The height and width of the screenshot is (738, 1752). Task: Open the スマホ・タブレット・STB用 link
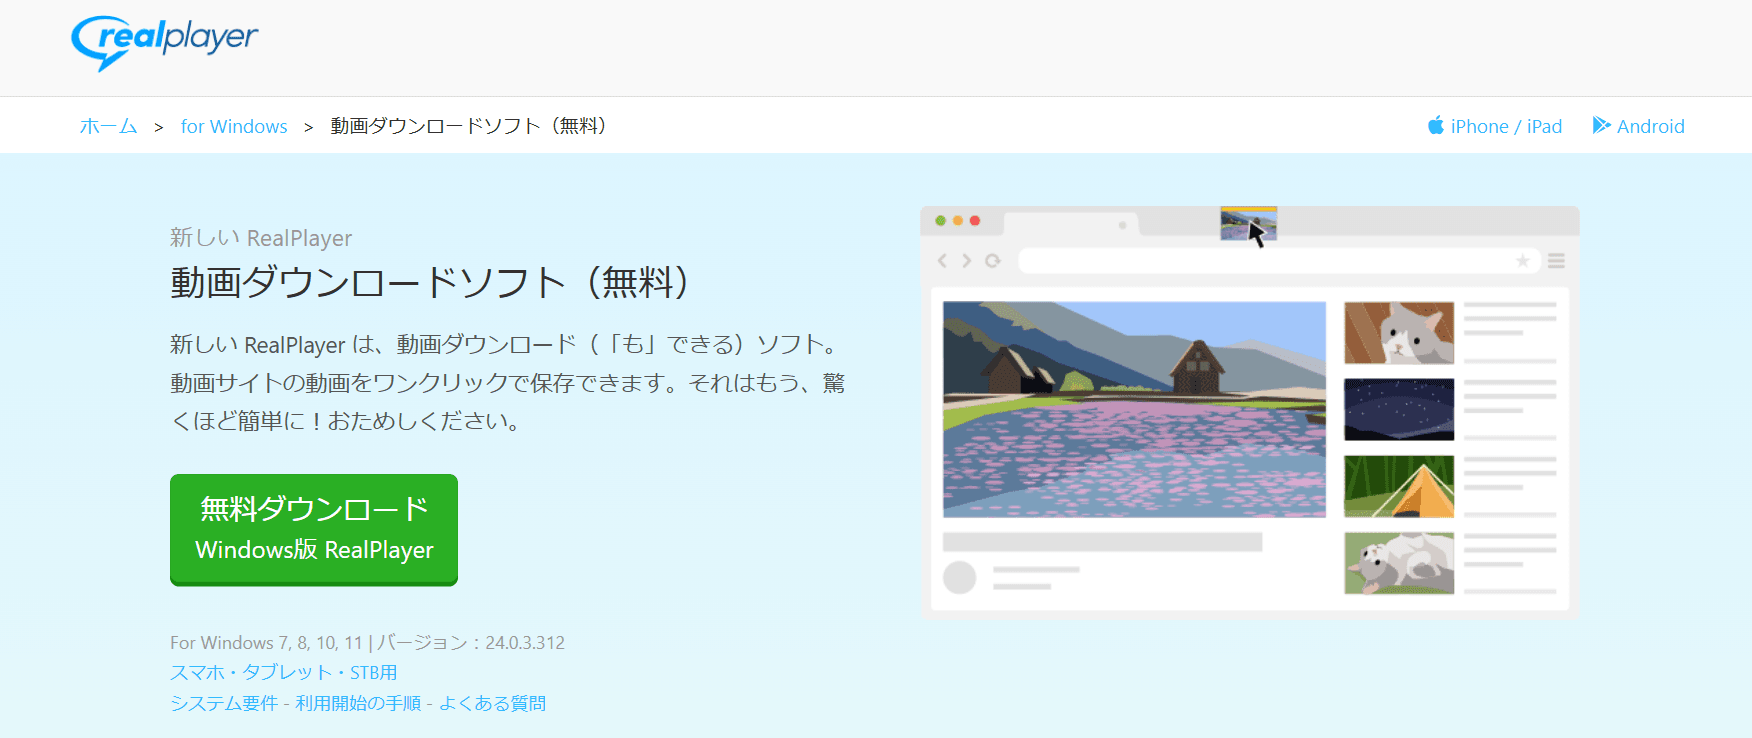(x=283, y=673)
